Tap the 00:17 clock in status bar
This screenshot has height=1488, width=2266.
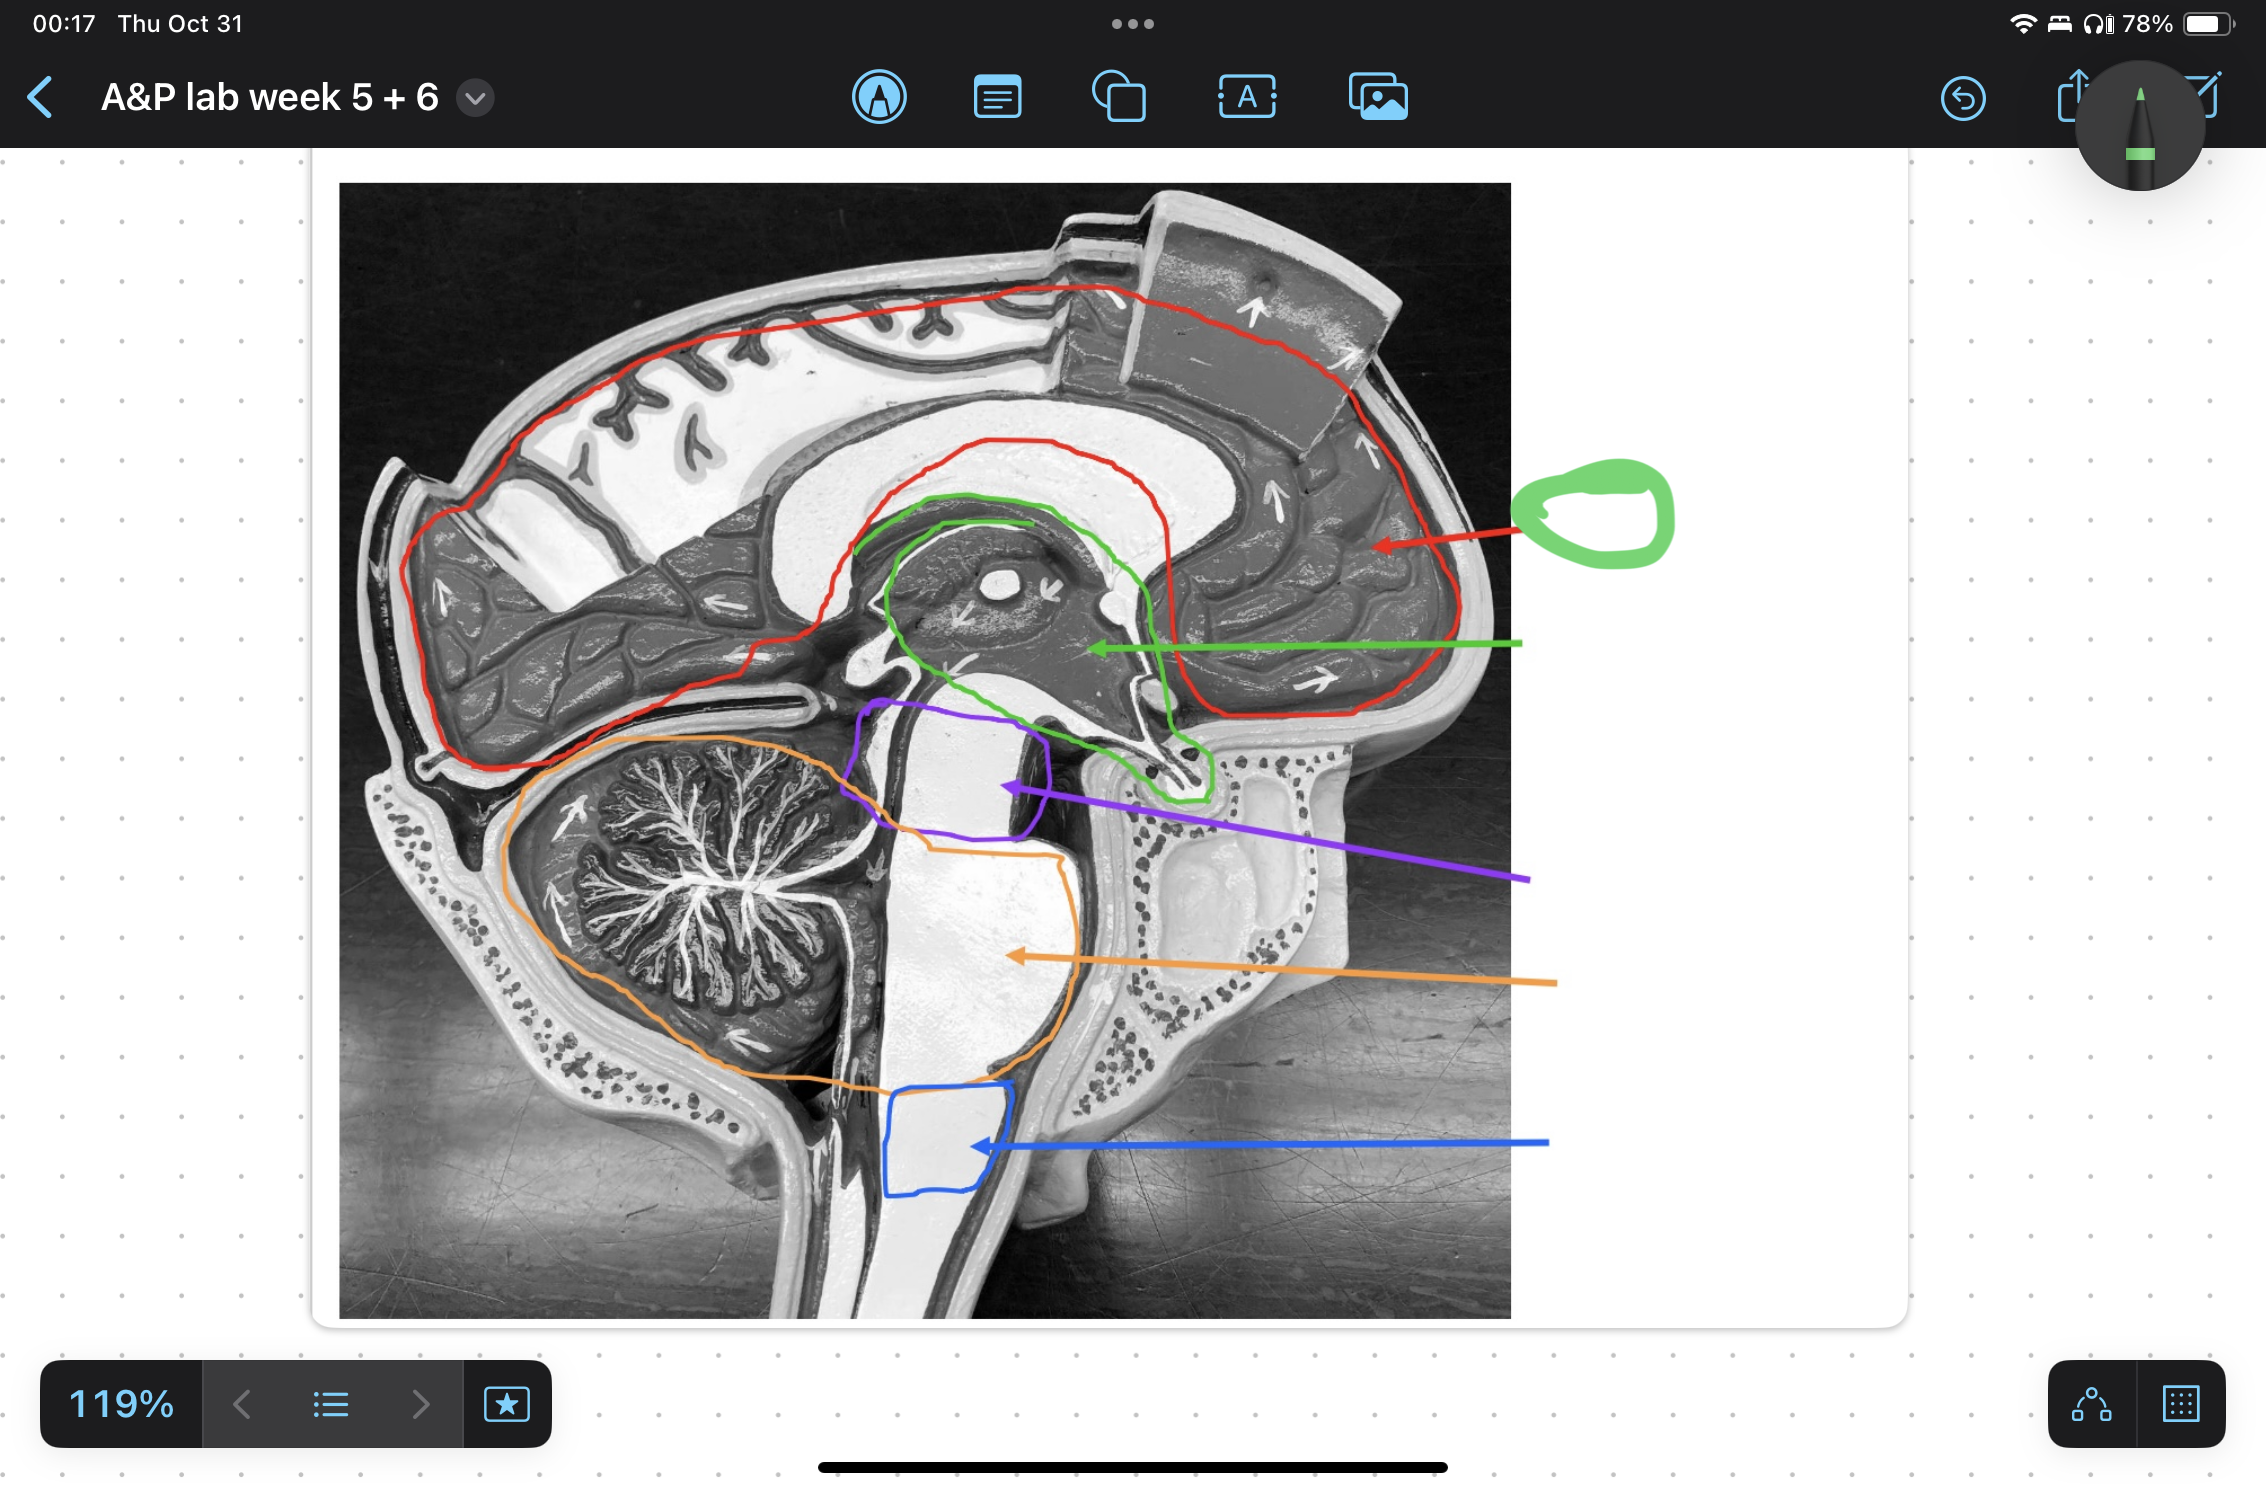64,24
